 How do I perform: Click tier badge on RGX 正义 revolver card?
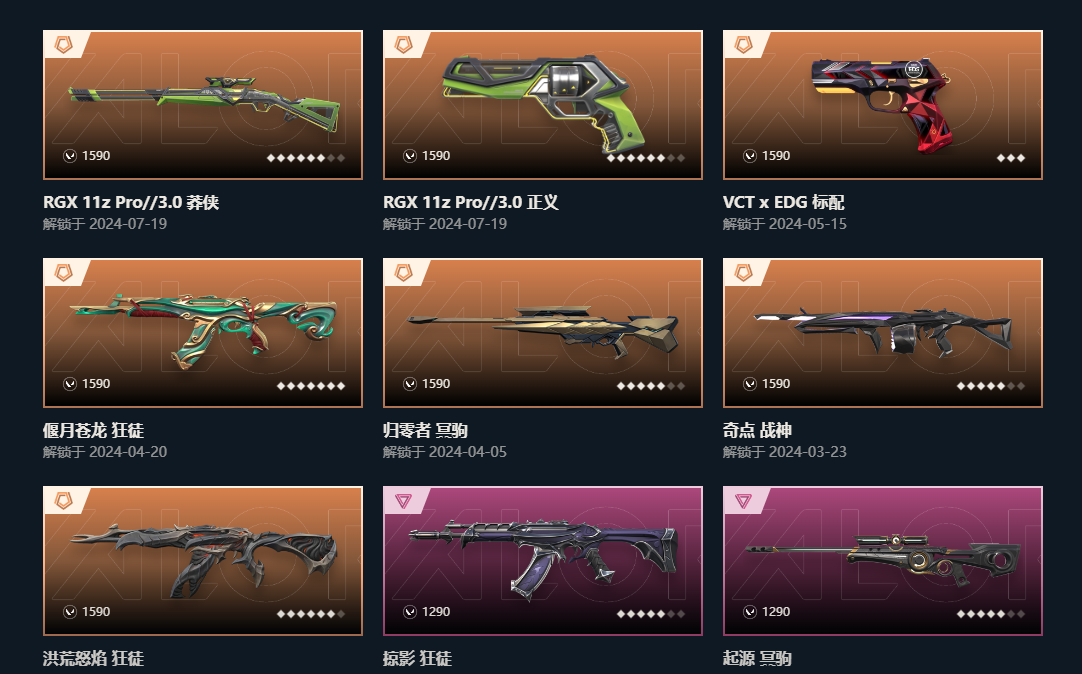[404, 45]
